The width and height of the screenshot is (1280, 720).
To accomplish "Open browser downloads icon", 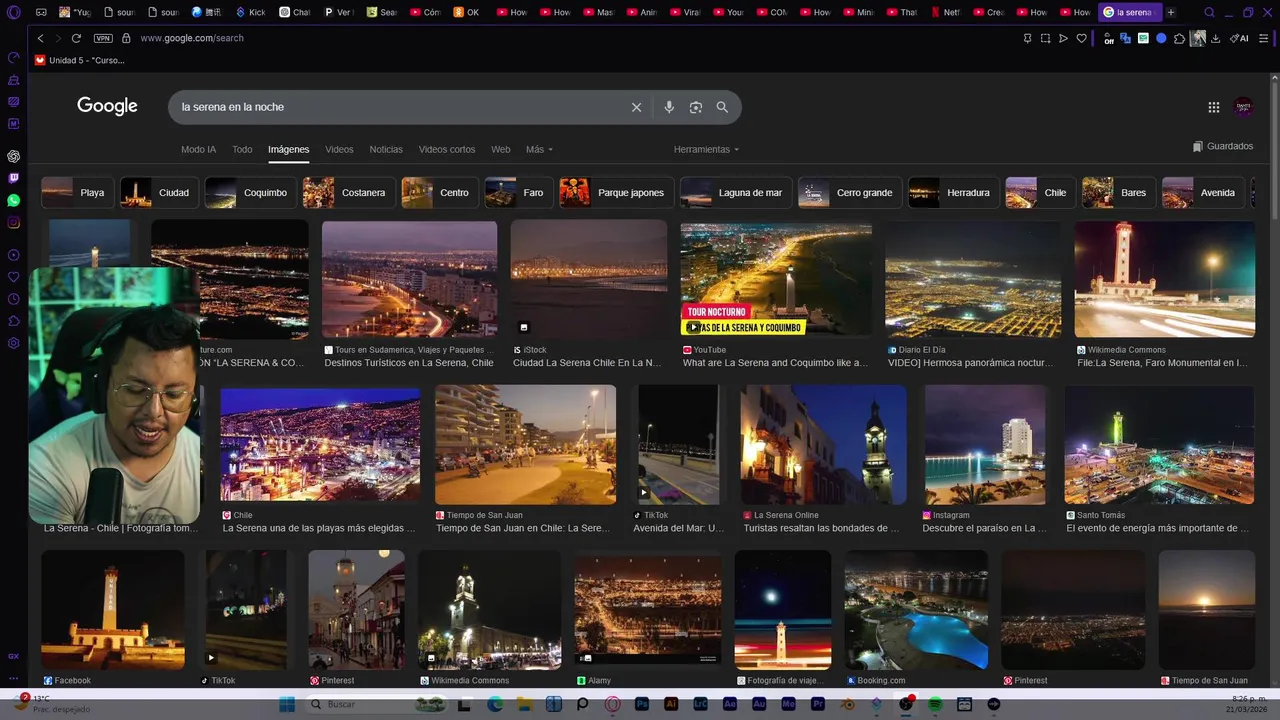I will 1215,38.
